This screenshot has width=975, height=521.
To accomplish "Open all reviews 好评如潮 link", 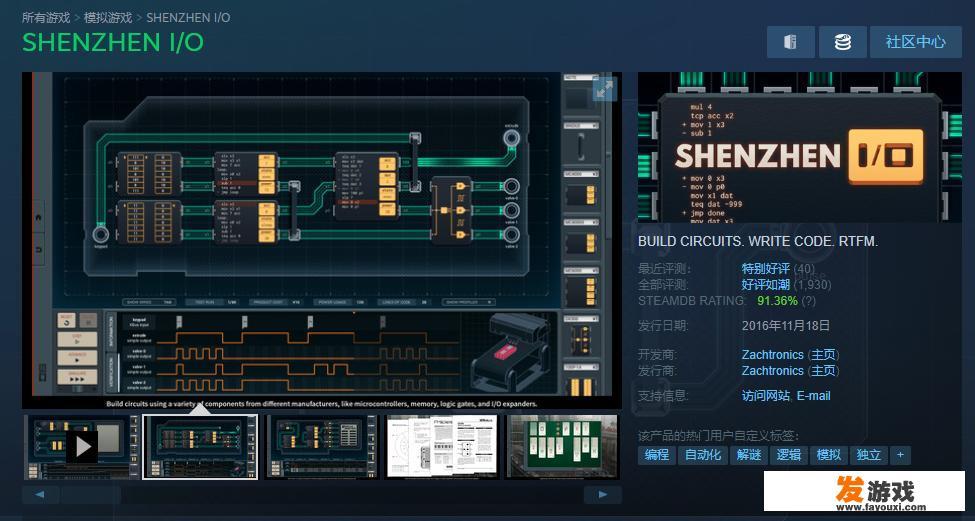I will tap(765, 285).
